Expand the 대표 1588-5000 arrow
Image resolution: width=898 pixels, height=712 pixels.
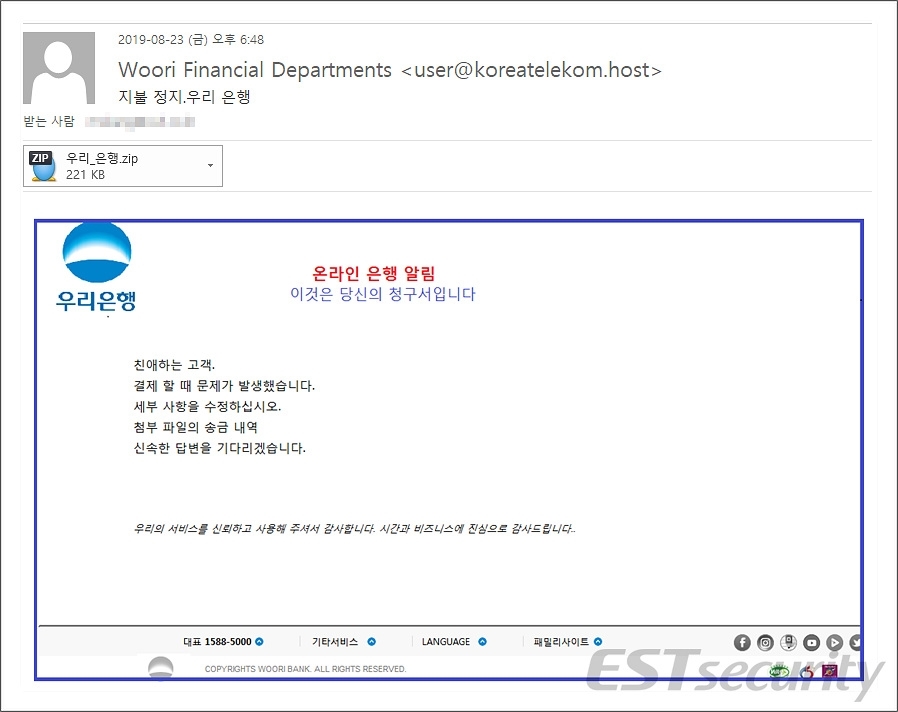coord(259,642)
